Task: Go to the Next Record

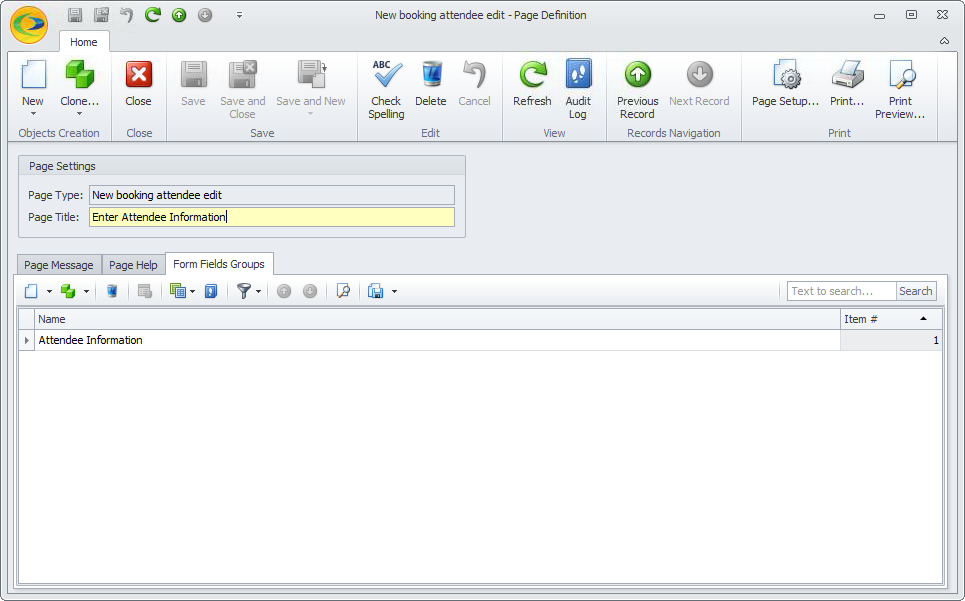Action: coord(699,84)
